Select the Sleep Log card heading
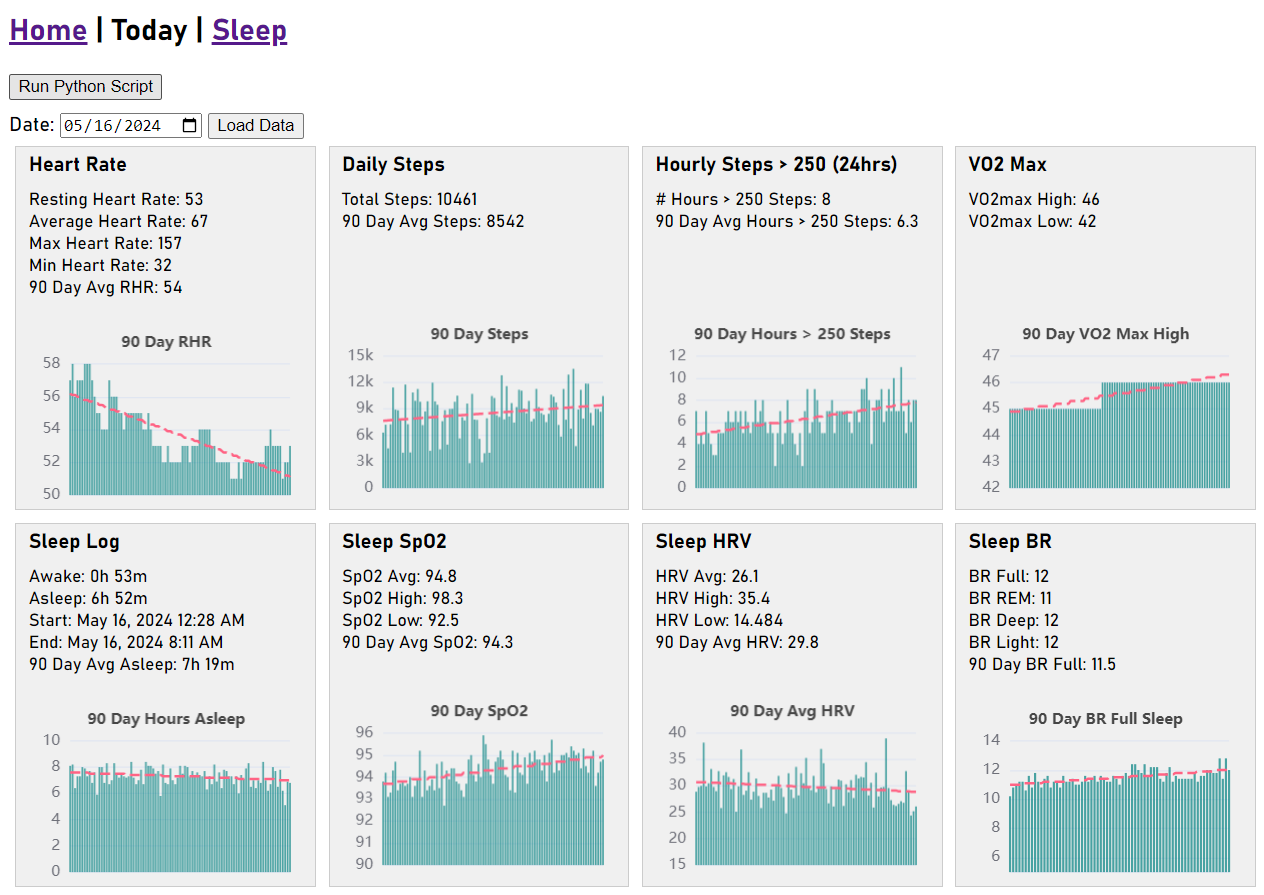Screen dimensions: 1264x895 [x=74, y=542]
